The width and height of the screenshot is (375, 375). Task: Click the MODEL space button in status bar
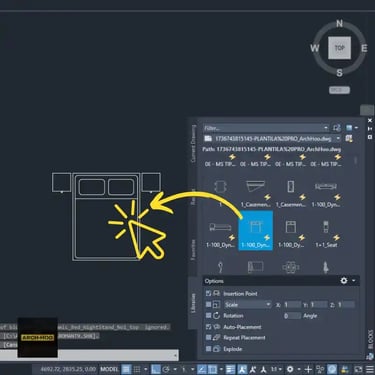[x=109, y=369]
